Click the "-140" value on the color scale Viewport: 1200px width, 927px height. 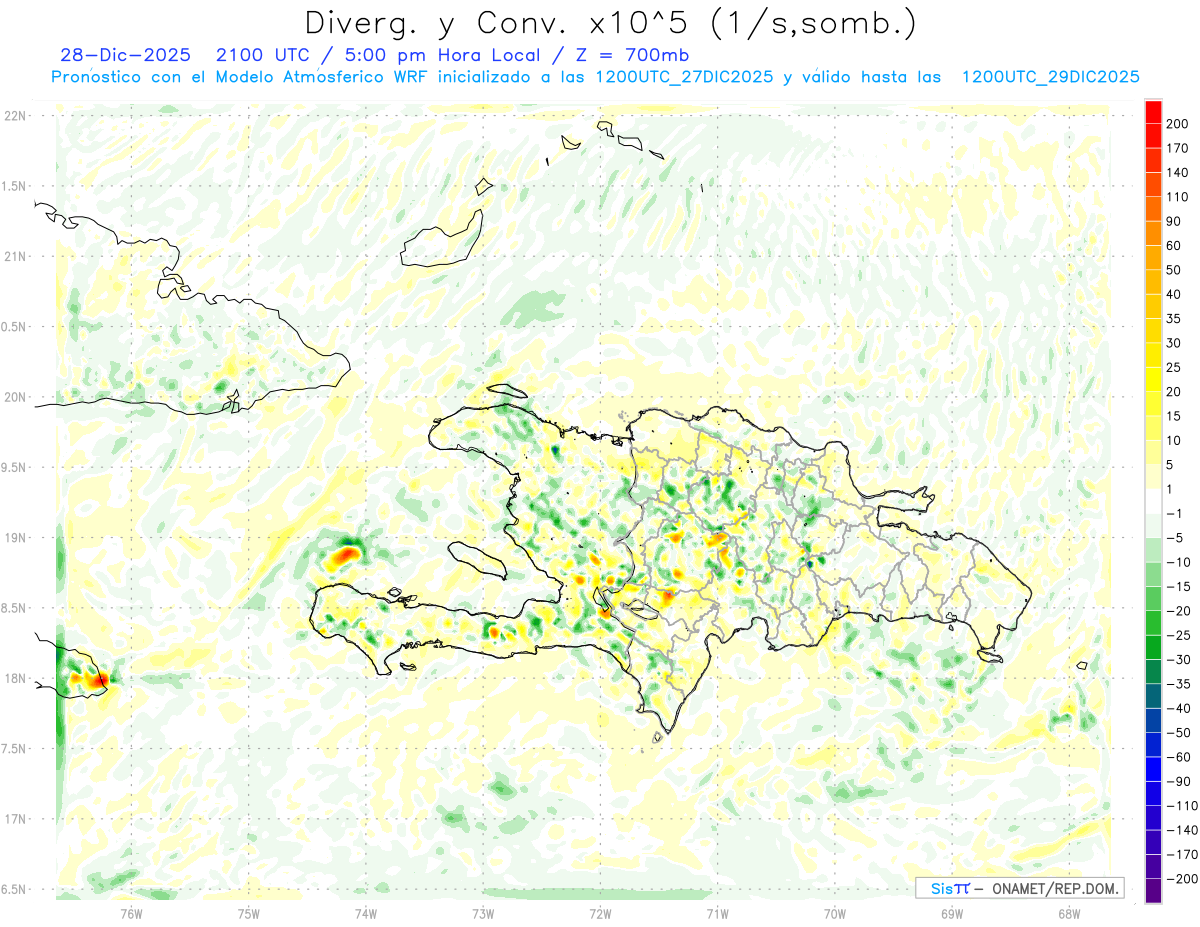coord(1181,830)
